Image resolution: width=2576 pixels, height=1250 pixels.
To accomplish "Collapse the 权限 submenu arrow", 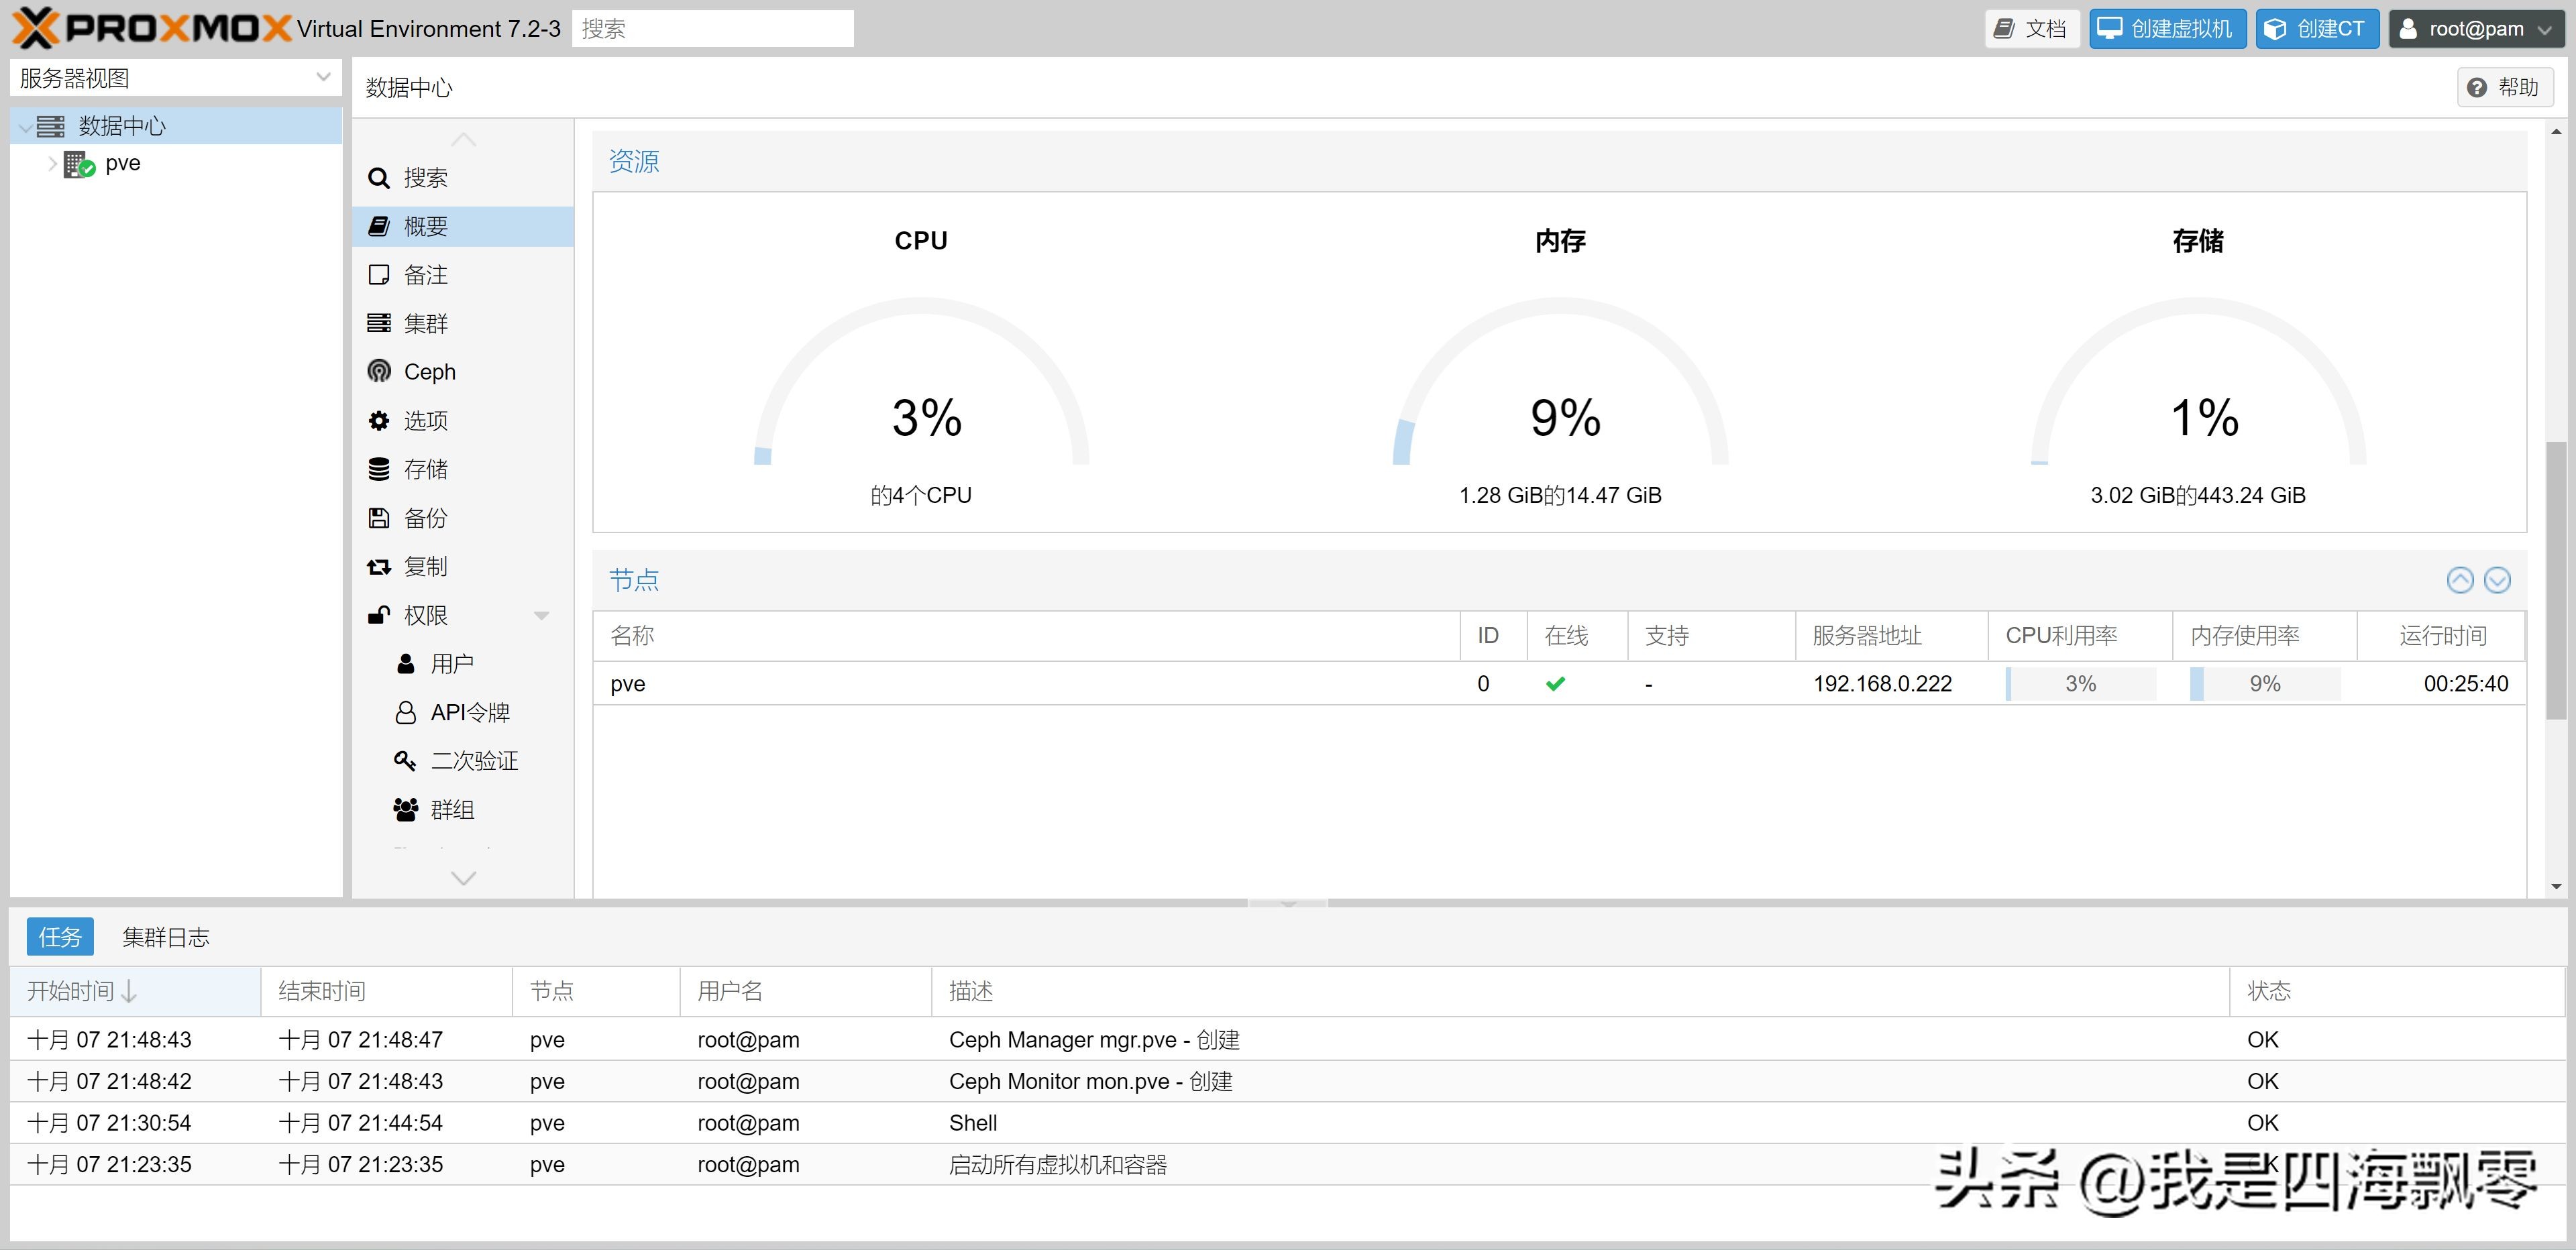I will click(541, 616).
